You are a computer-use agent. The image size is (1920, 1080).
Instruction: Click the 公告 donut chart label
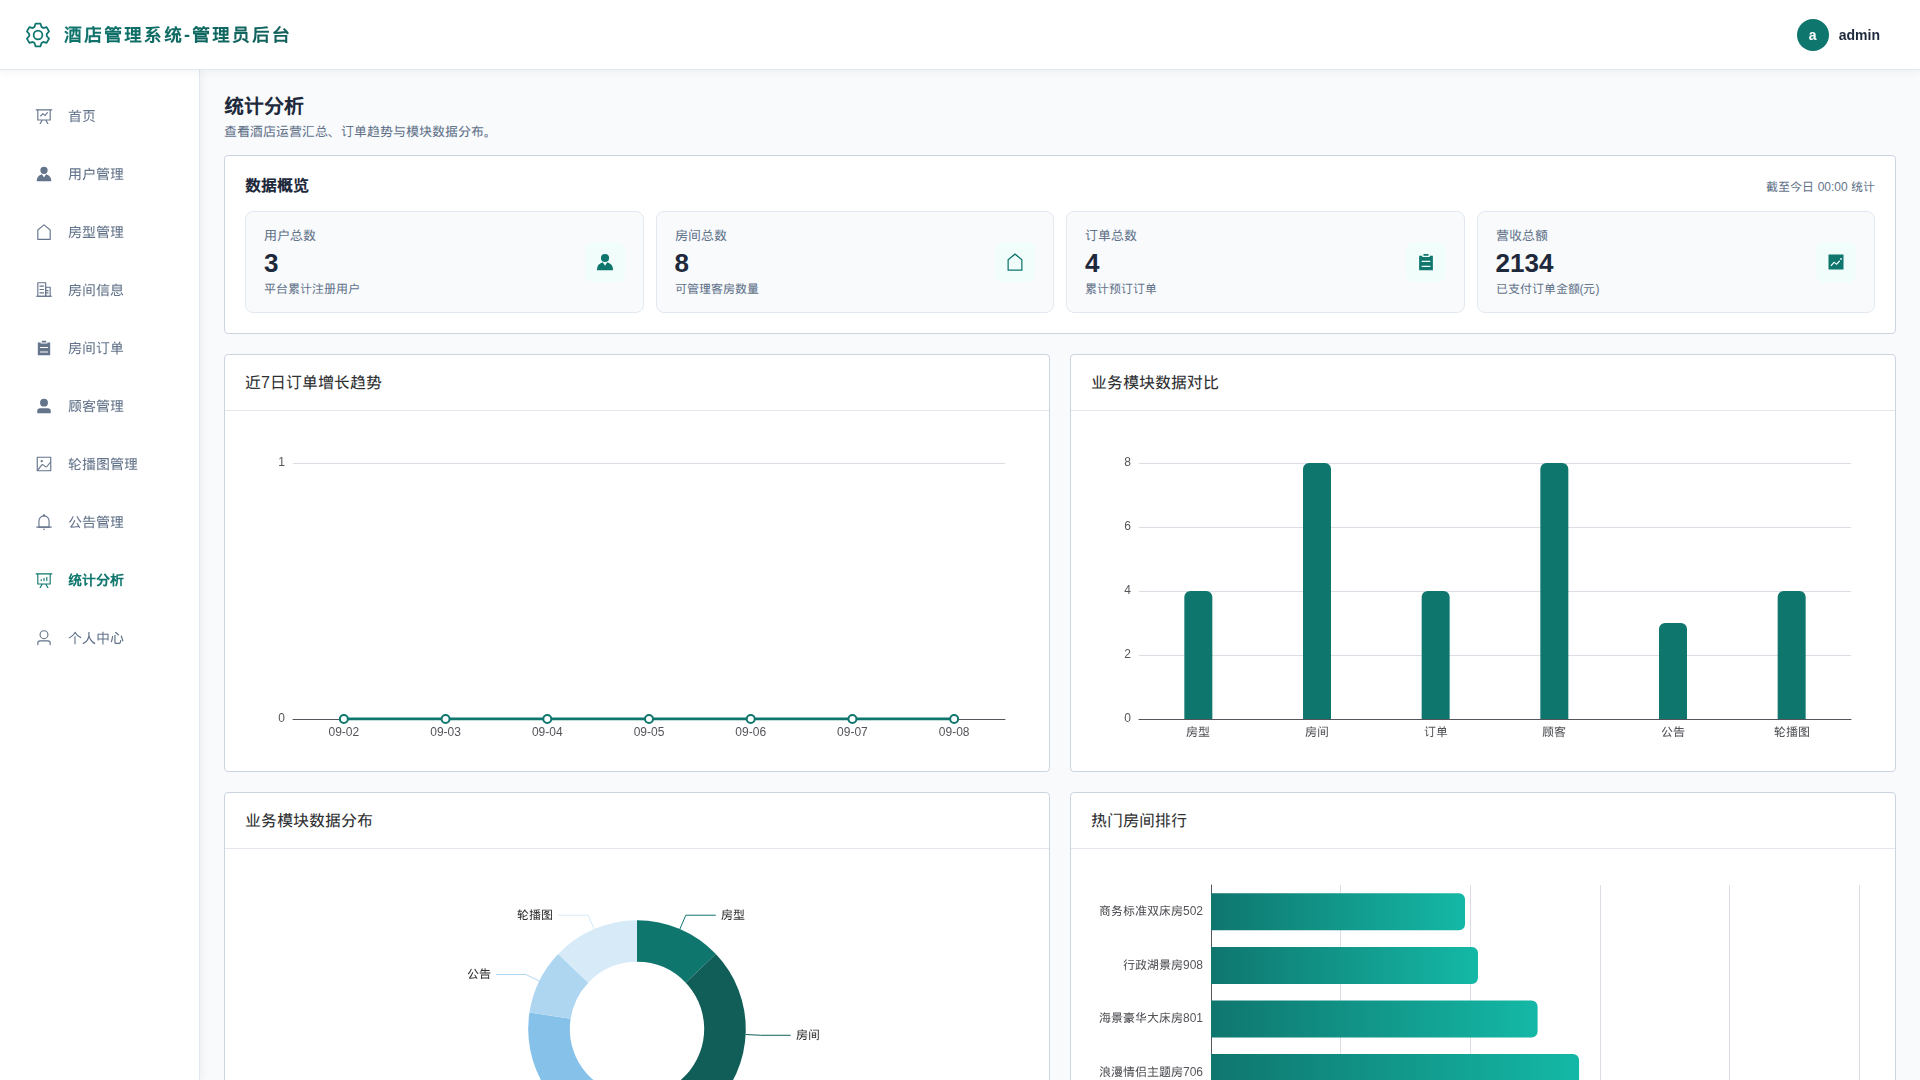479,974
